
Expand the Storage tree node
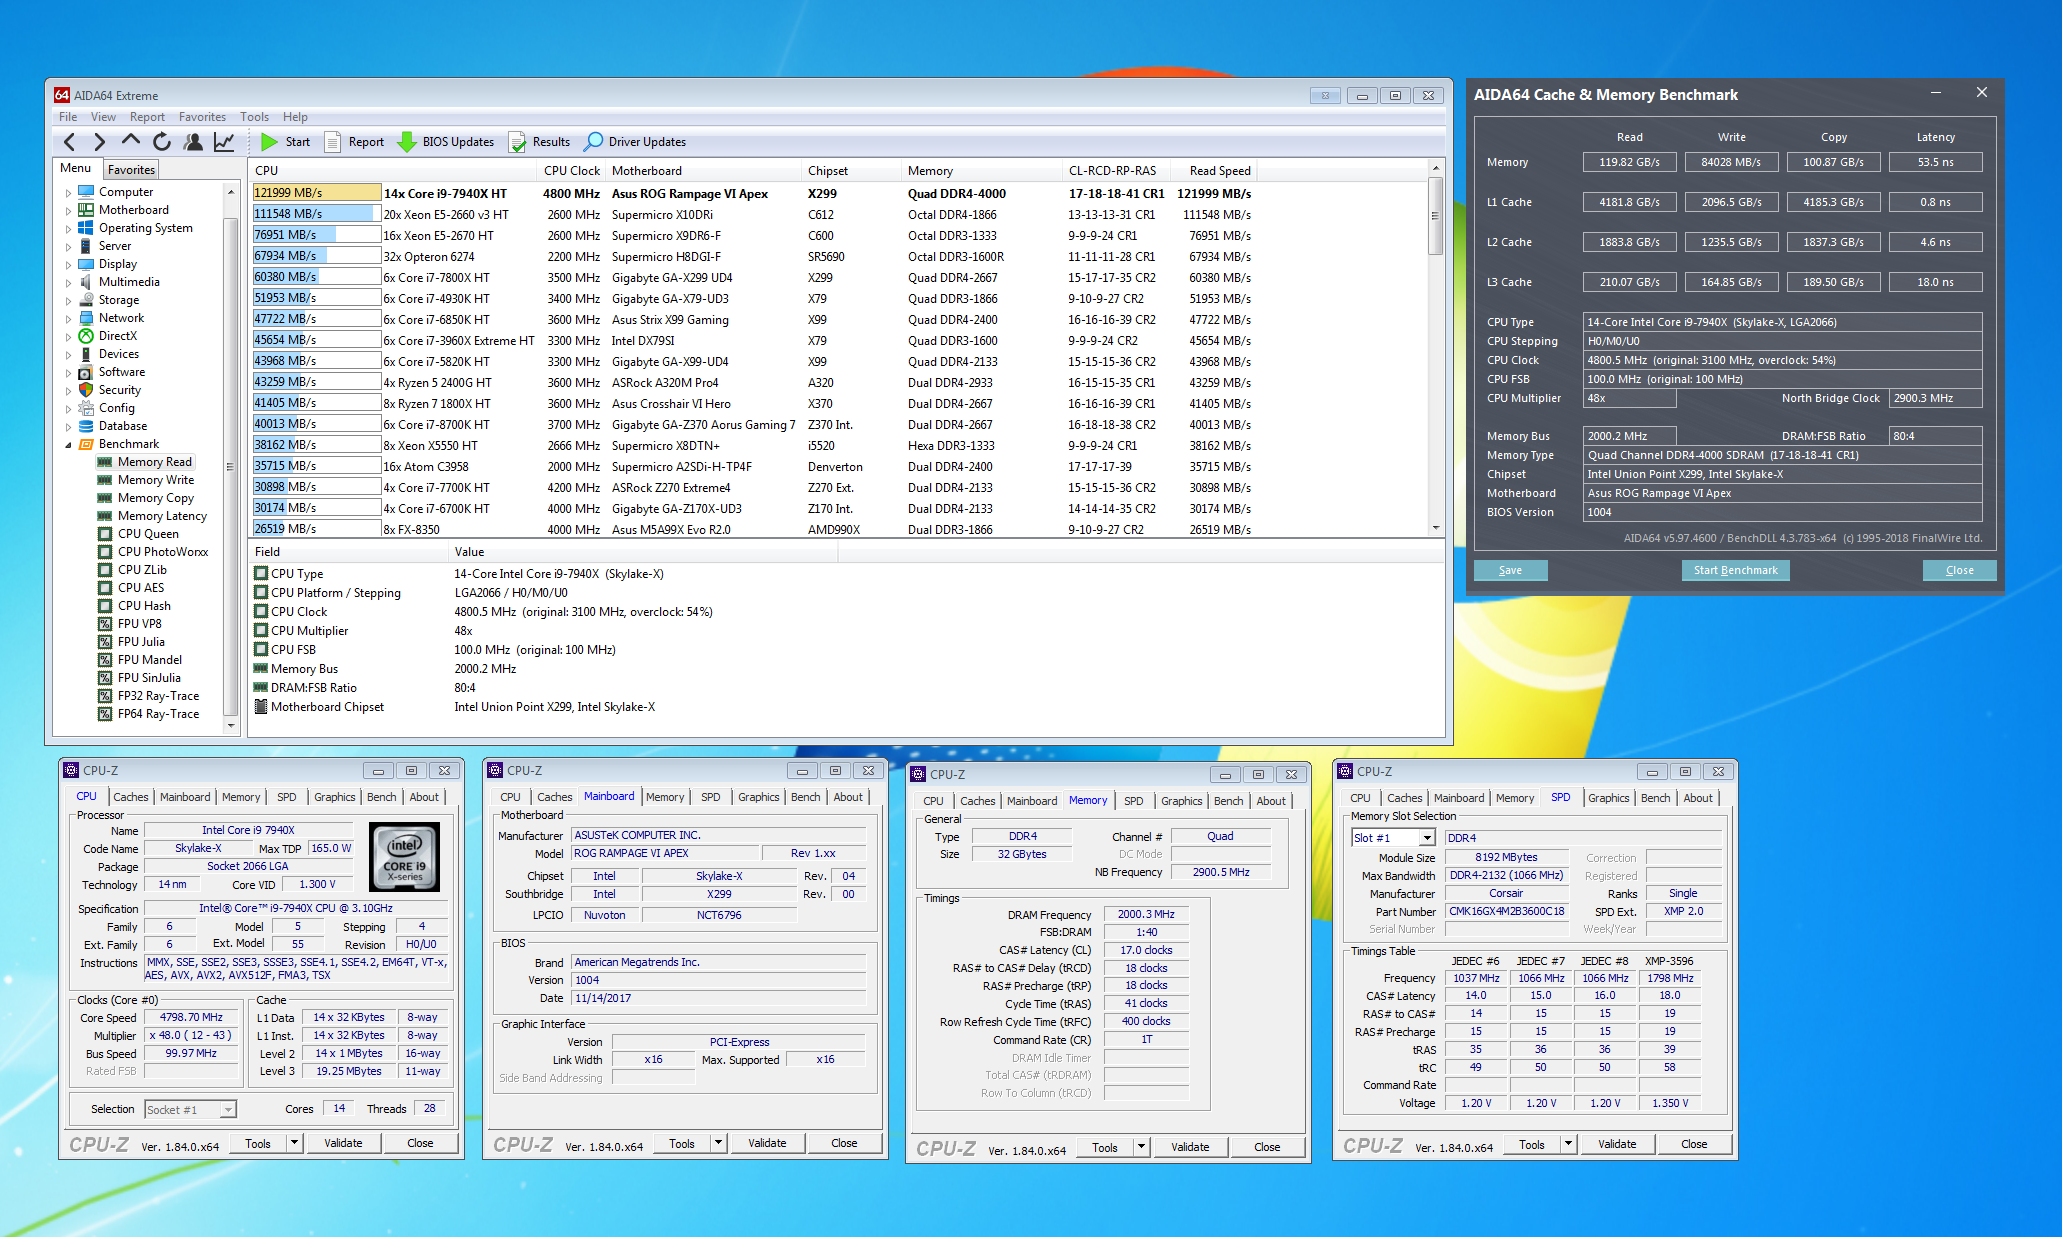[x=68, y=301]
